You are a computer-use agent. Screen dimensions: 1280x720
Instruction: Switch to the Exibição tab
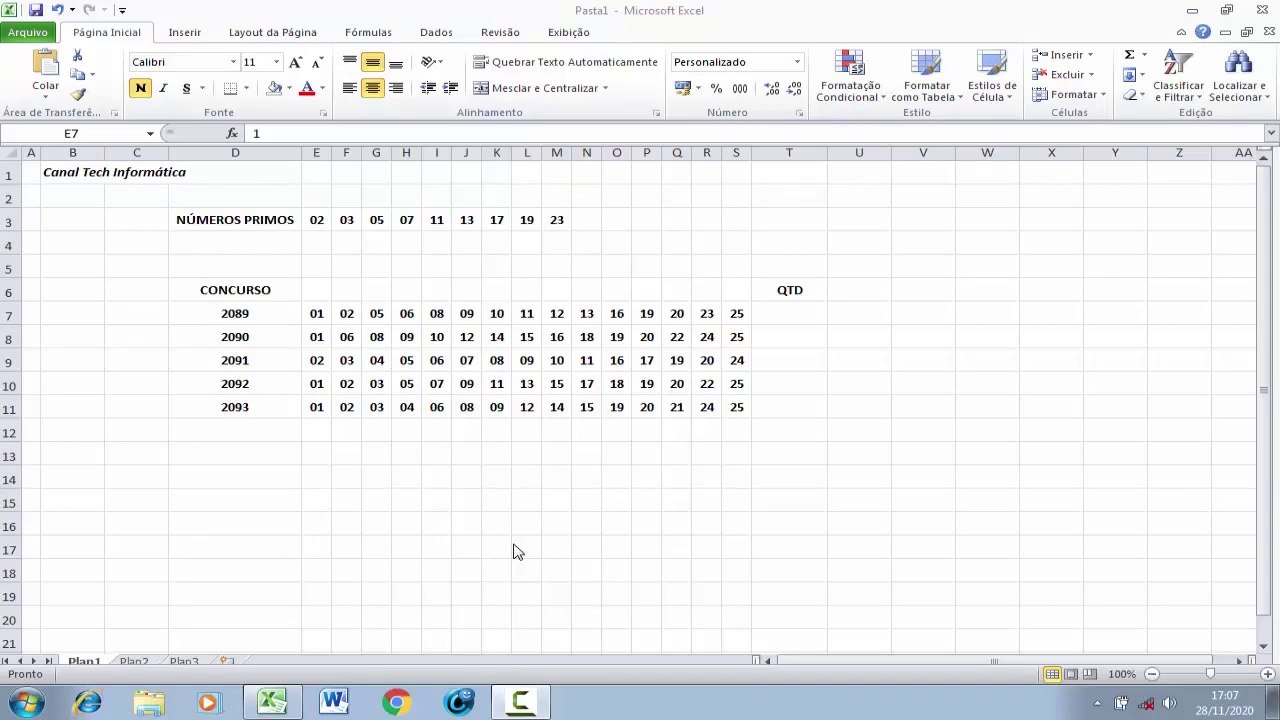568,32
